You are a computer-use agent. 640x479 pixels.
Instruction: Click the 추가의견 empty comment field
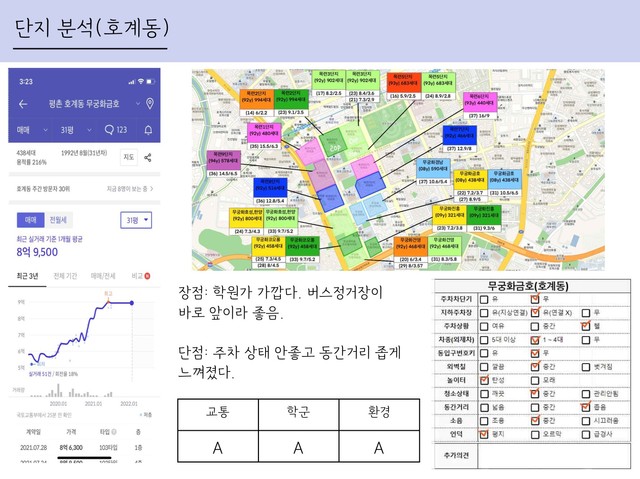coord(554,455)
